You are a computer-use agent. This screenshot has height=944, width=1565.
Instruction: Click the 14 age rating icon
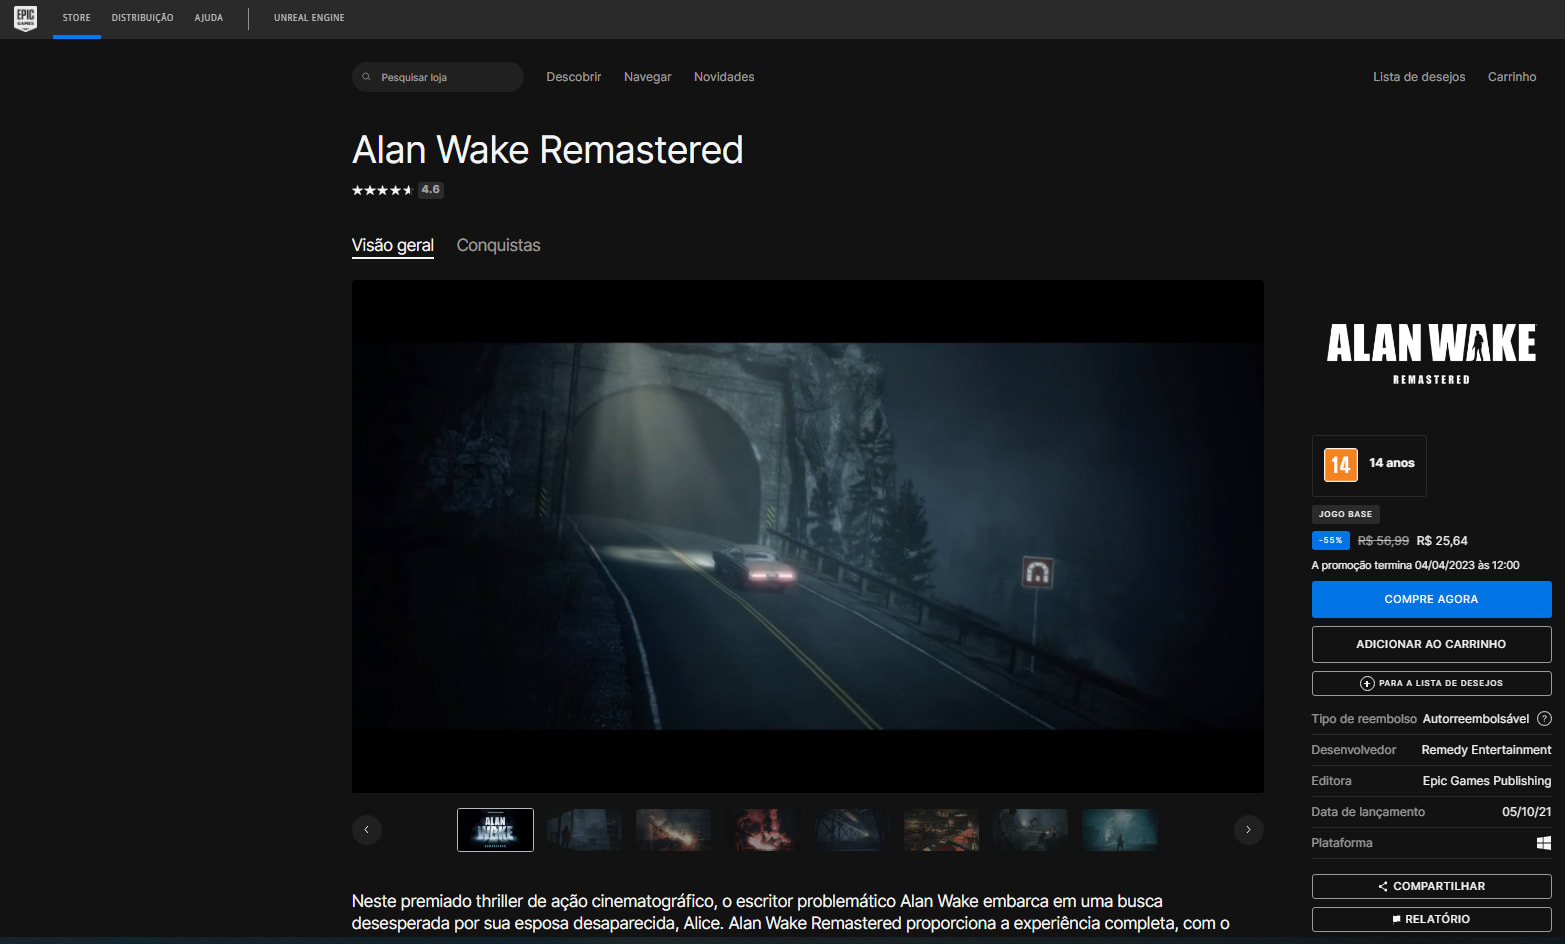(x=1341, y=465)
